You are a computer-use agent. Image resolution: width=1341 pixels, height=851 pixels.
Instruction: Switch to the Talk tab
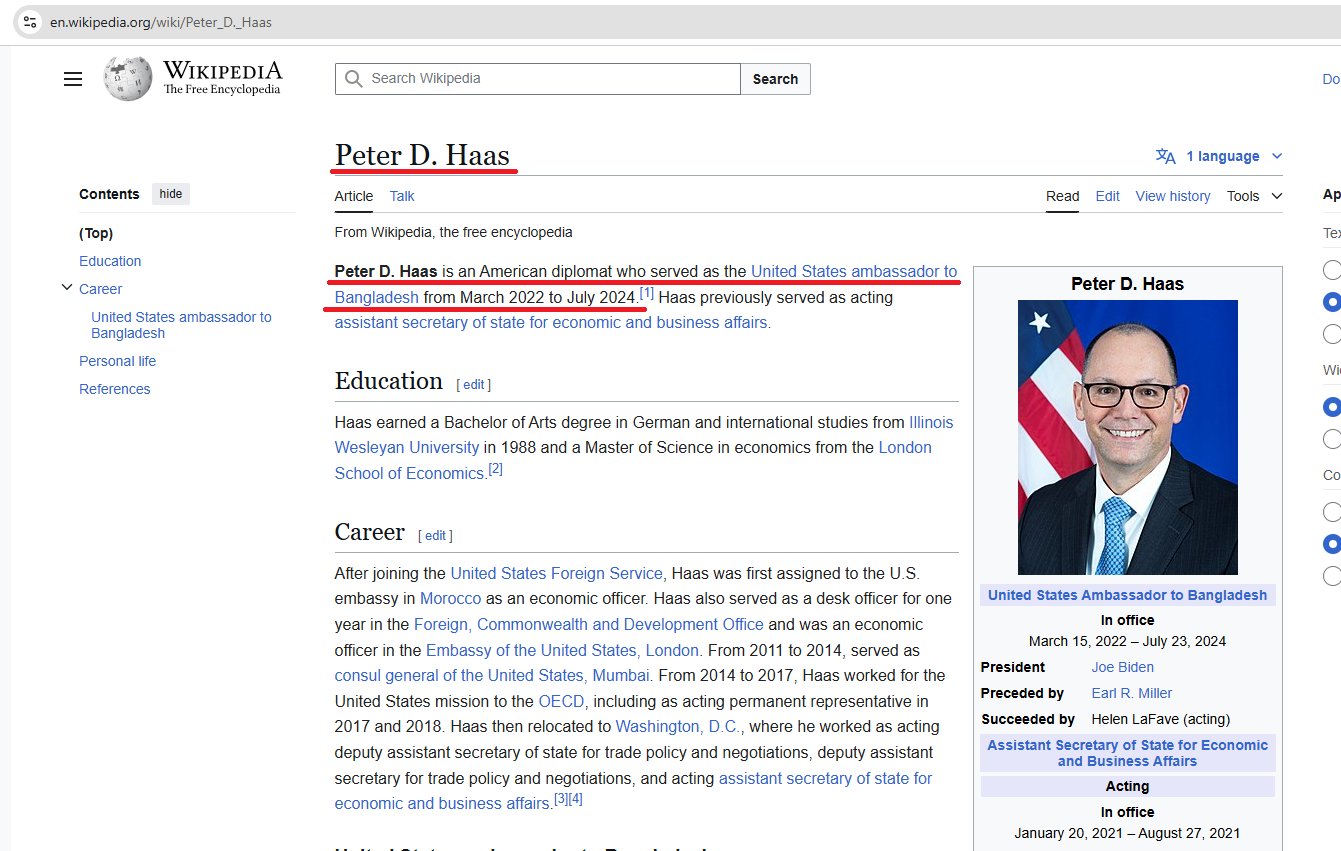click(402, 196)
